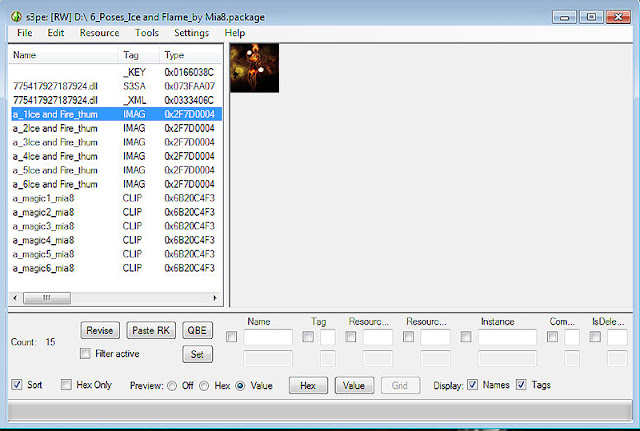Click the horizontal scrollbar thumb
The image size is (640, 431).
[x=47, y=298]
